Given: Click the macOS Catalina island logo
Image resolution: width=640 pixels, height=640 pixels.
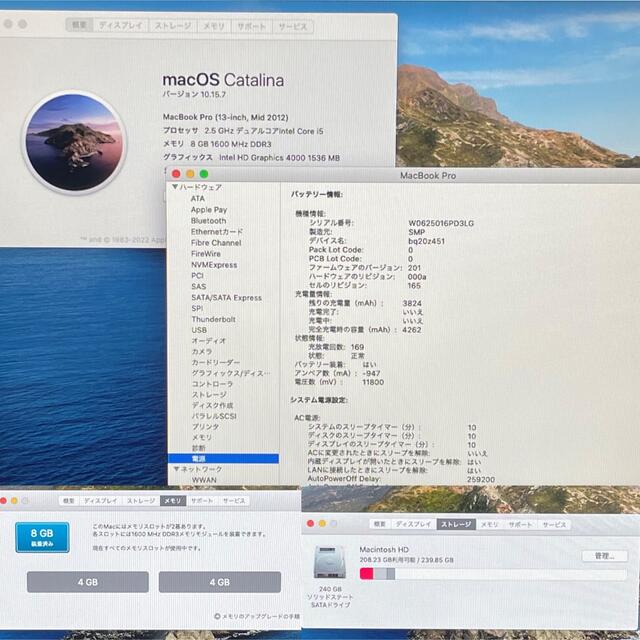Looking at the screenshot, I should (x=74, y=142).
